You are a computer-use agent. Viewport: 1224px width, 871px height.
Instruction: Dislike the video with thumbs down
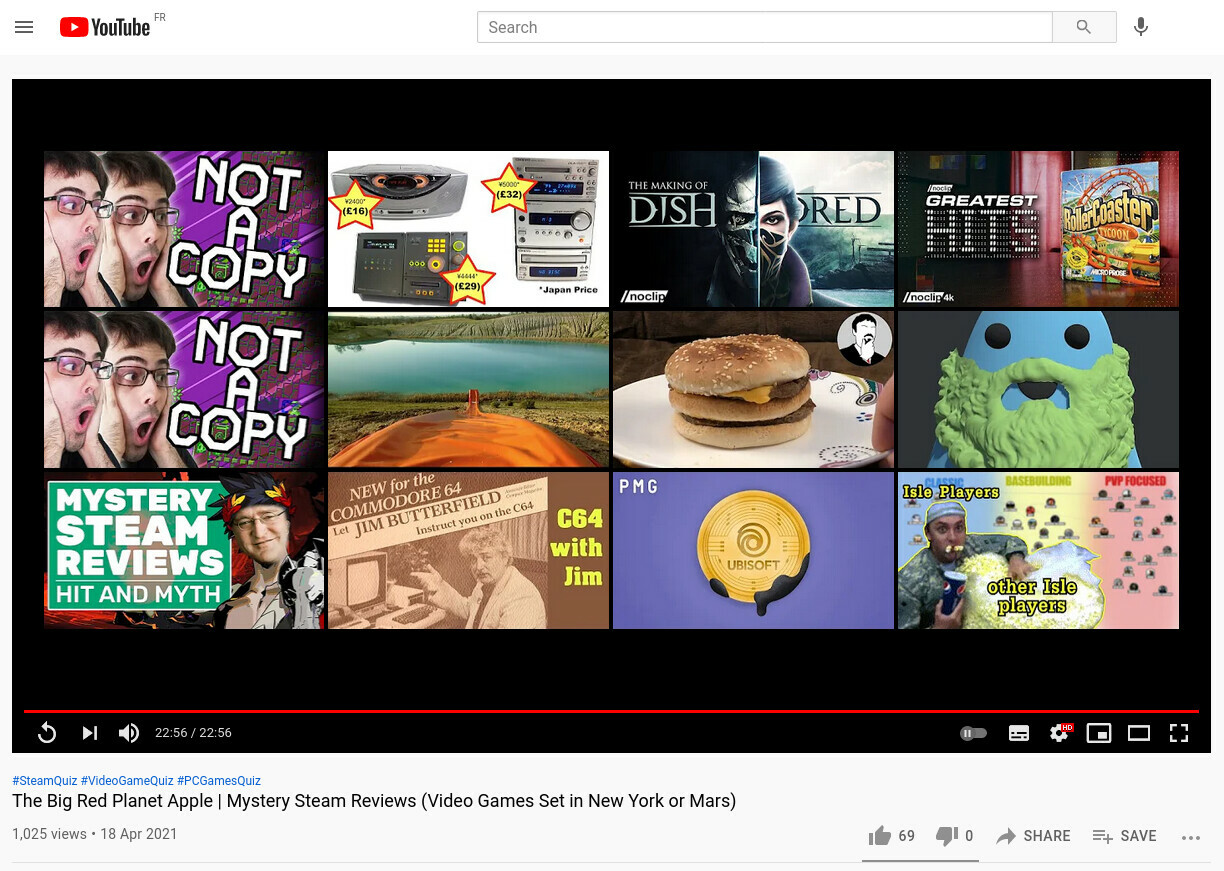946,836
